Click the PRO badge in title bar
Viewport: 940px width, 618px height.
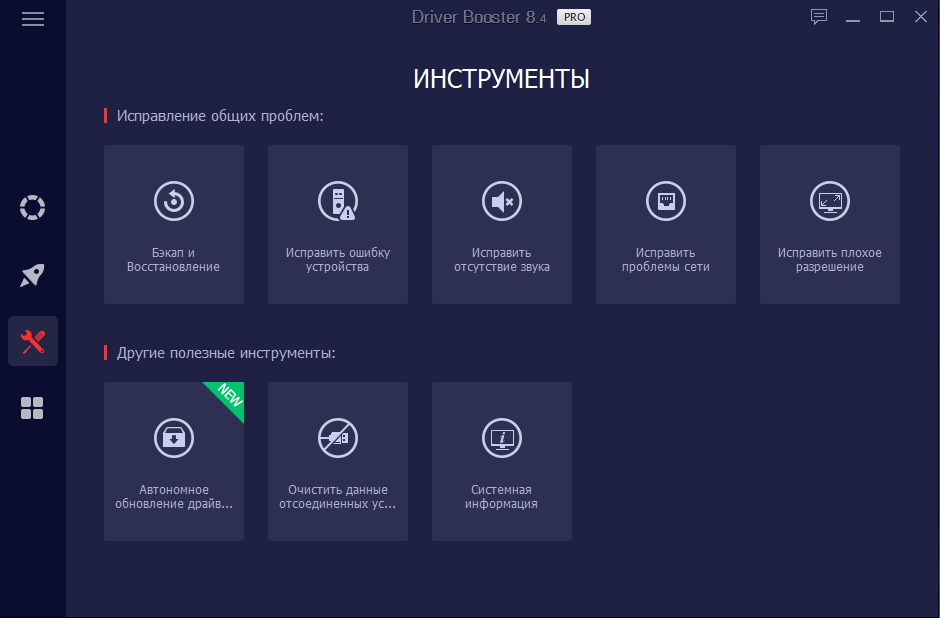573,17
